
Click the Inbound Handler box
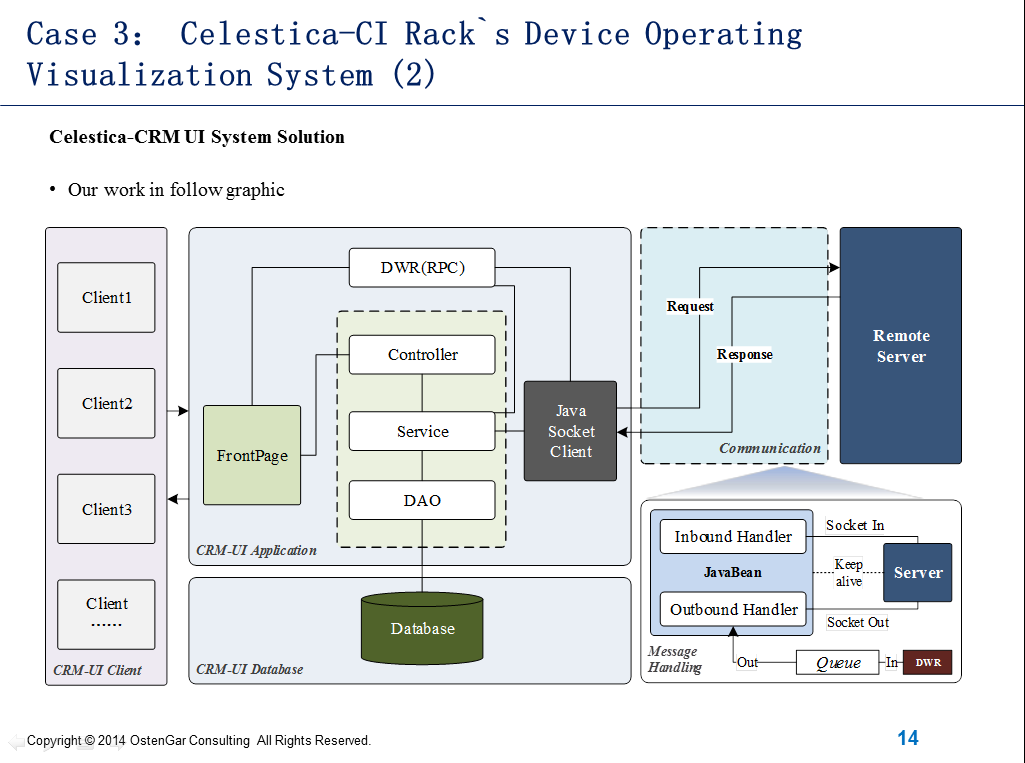pos(733,537)
